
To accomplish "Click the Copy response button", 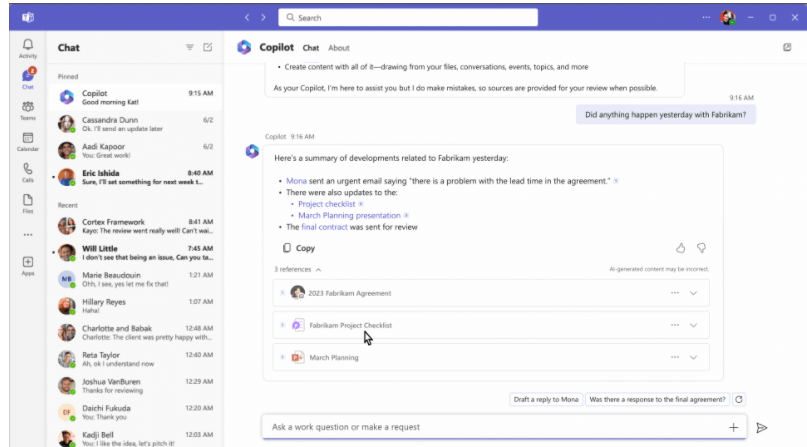I will click(299, 248).
